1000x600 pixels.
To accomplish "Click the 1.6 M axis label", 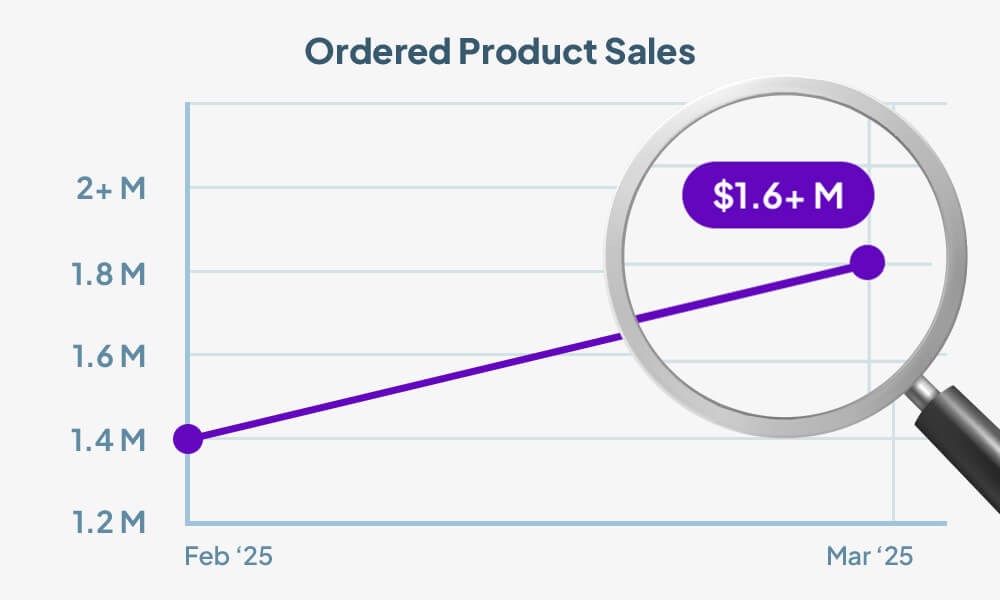I will (x=109, y=355).
